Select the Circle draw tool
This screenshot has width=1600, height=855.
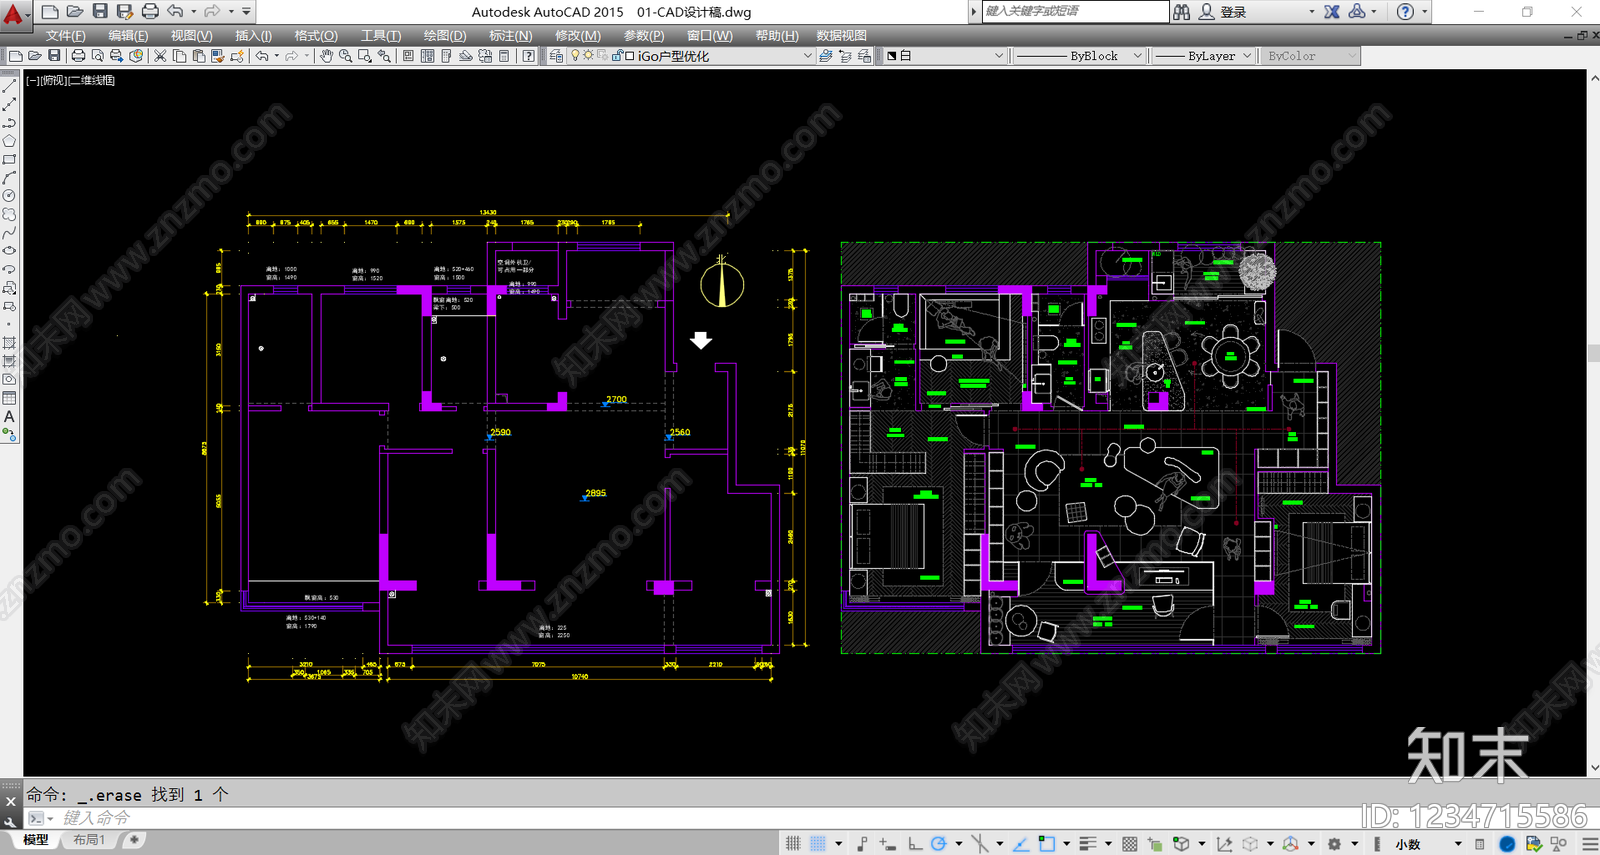tap(9, 196)
